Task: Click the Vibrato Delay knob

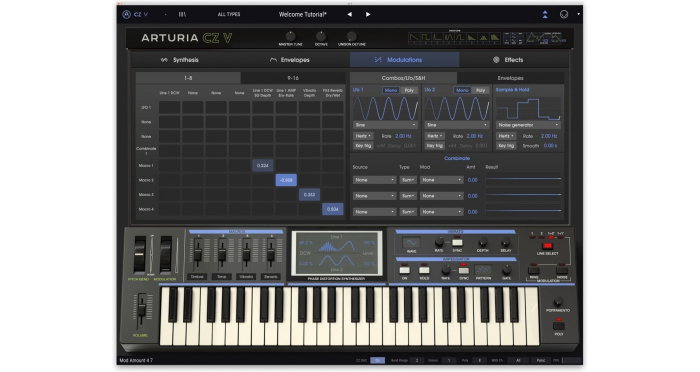Action: [x=505, y=243]
